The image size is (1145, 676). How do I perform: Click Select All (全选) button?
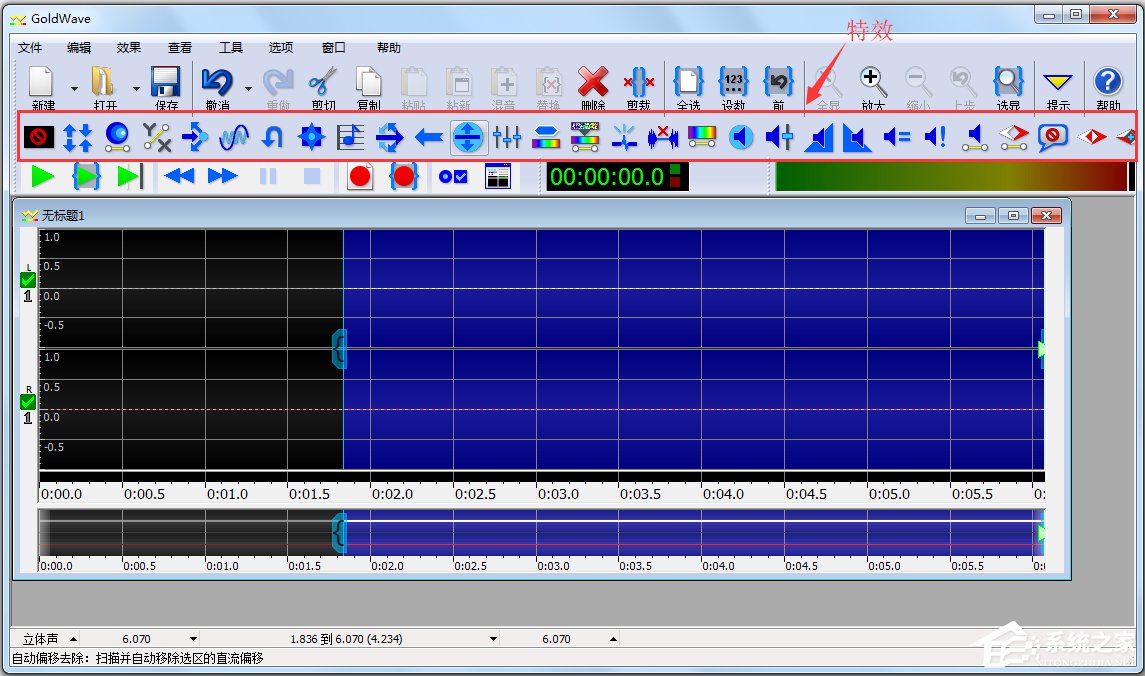[688, 87]
